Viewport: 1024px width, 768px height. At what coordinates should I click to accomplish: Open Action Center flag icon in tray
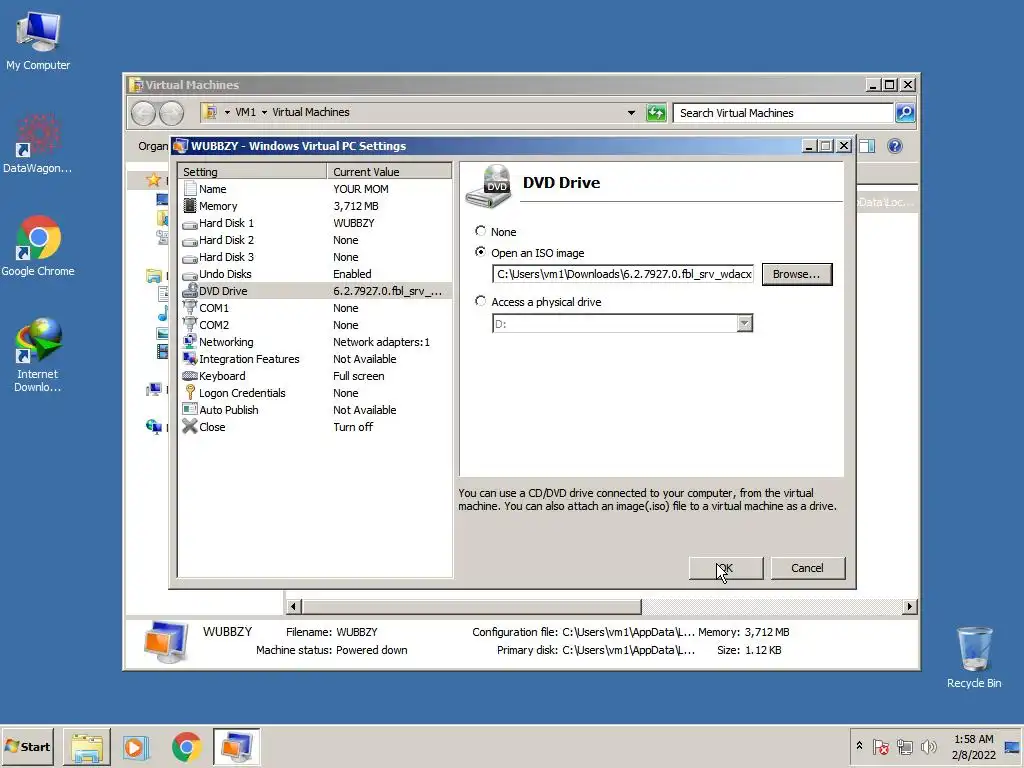pyautogui.click(x=880, y=746)
